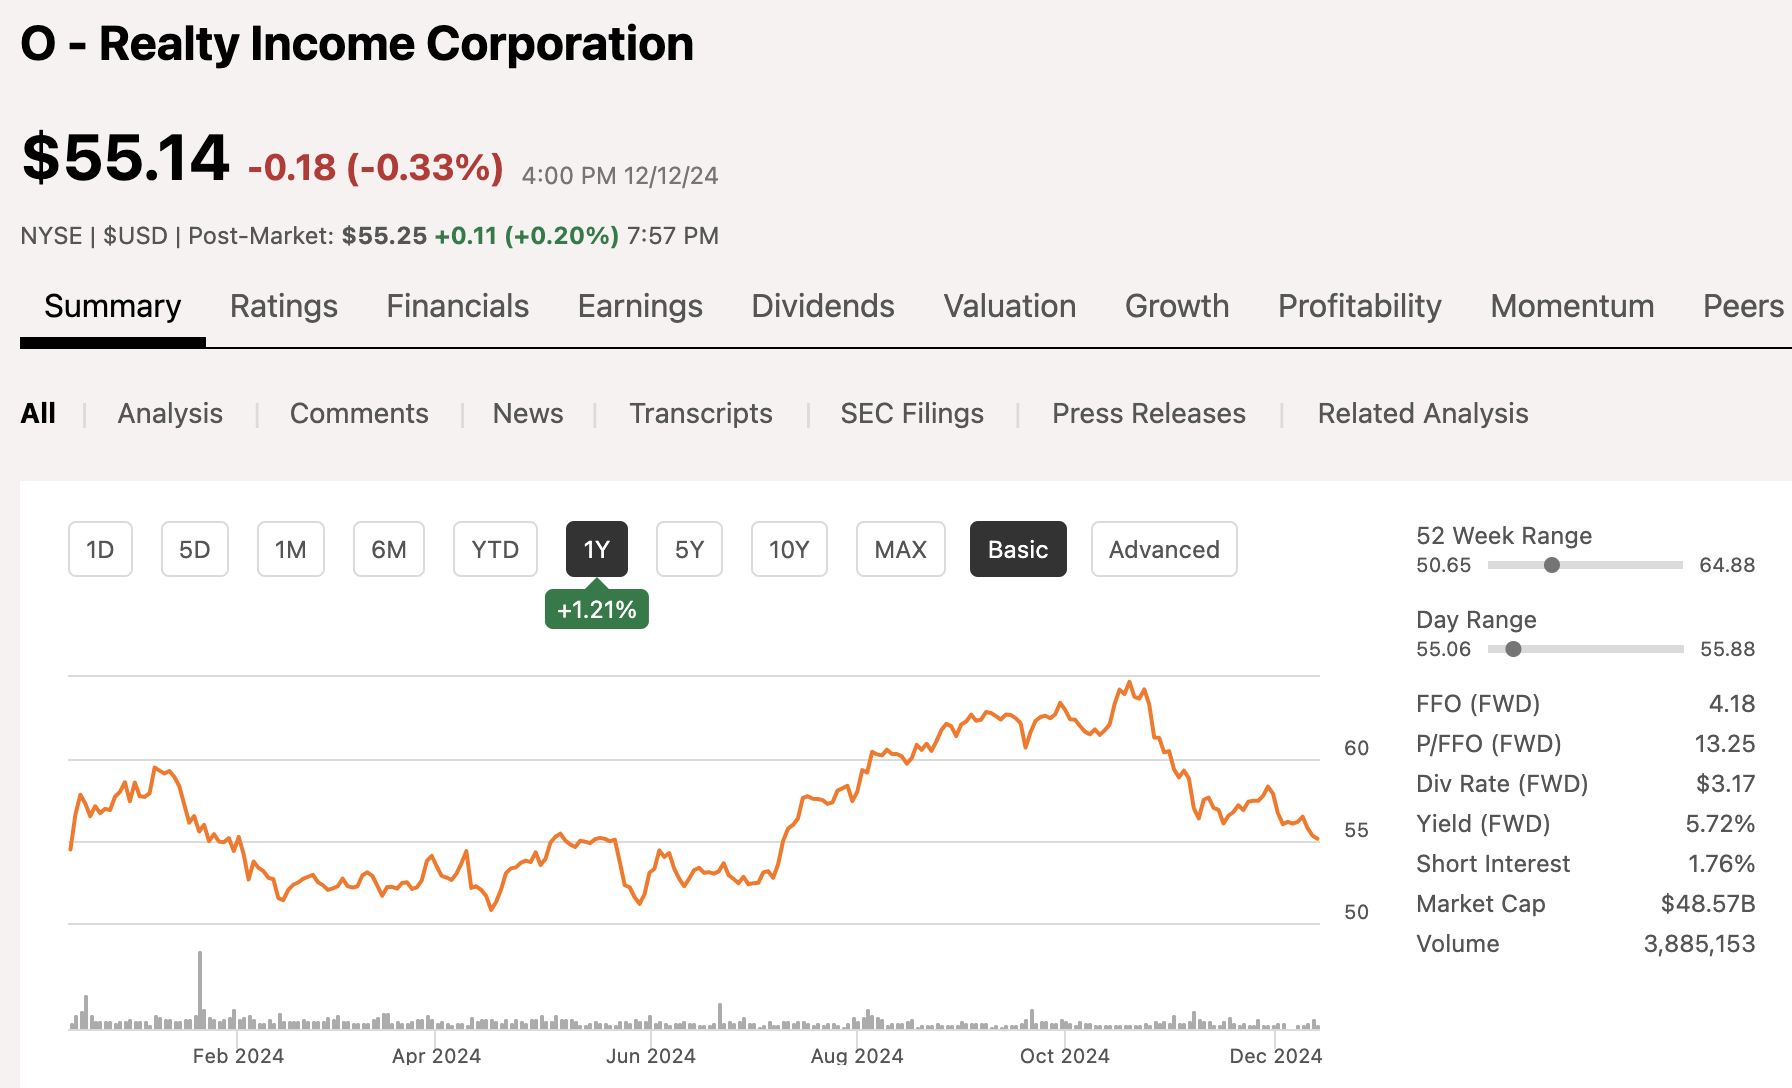The width and height of the screenshot is (1792, 1088).
Task: Select the YTD chart range
Action: [495, 549]
